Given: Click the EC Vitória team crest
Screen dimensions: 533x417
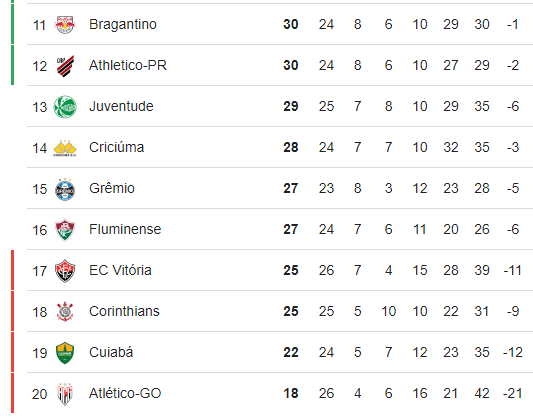Looking at the screenshot, I should coord(65,271).
